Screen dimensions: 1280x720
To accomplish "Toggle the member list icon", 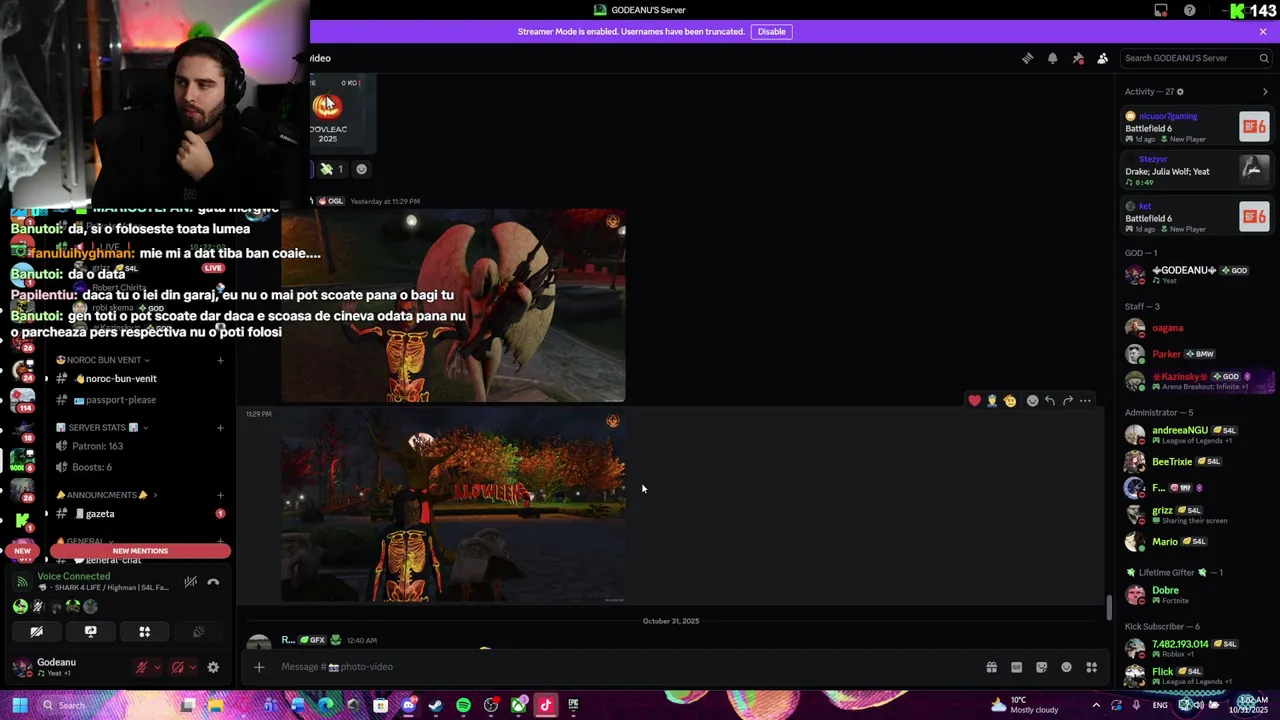I will (1102, 58).
